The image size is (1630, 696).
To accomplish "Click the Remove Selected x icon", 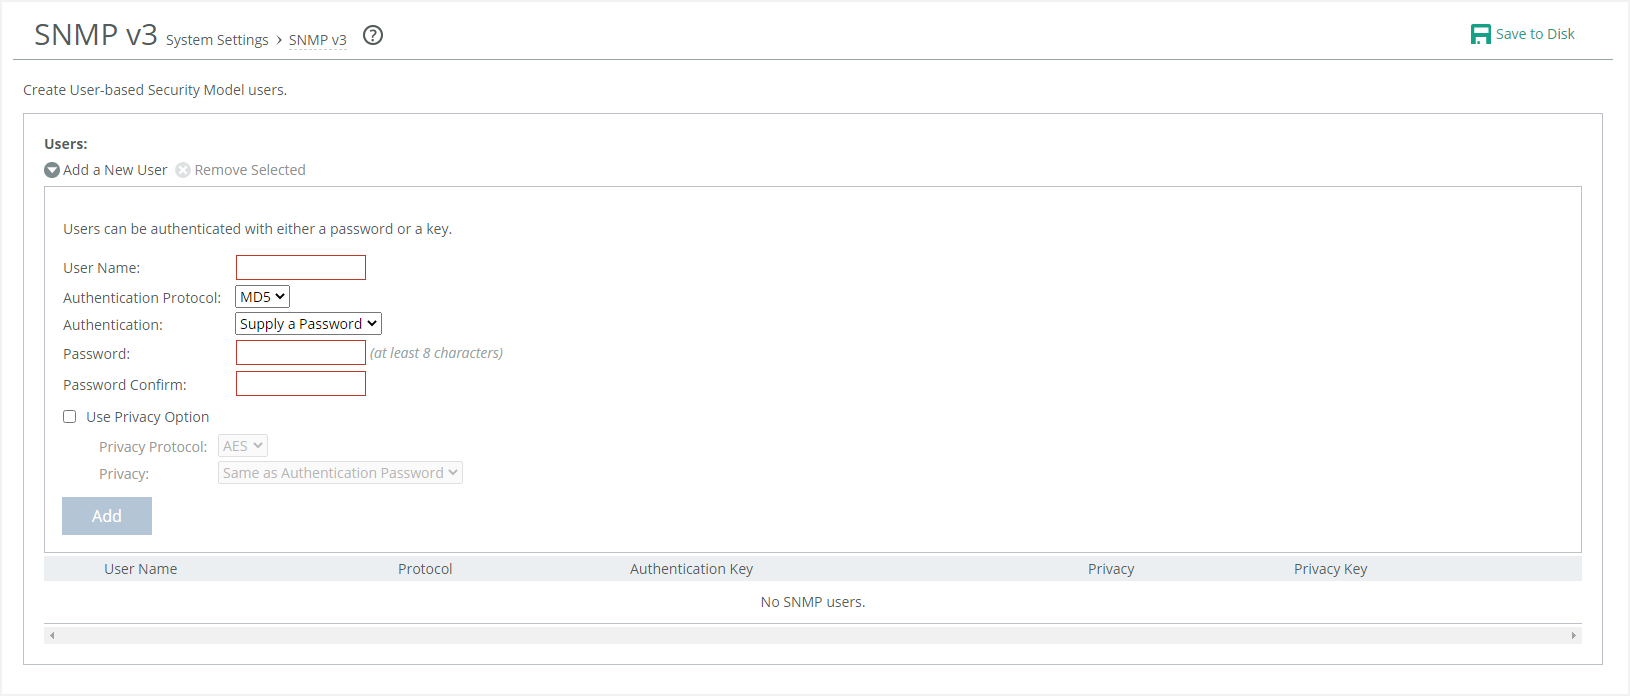I will click(x=183, y=170).
